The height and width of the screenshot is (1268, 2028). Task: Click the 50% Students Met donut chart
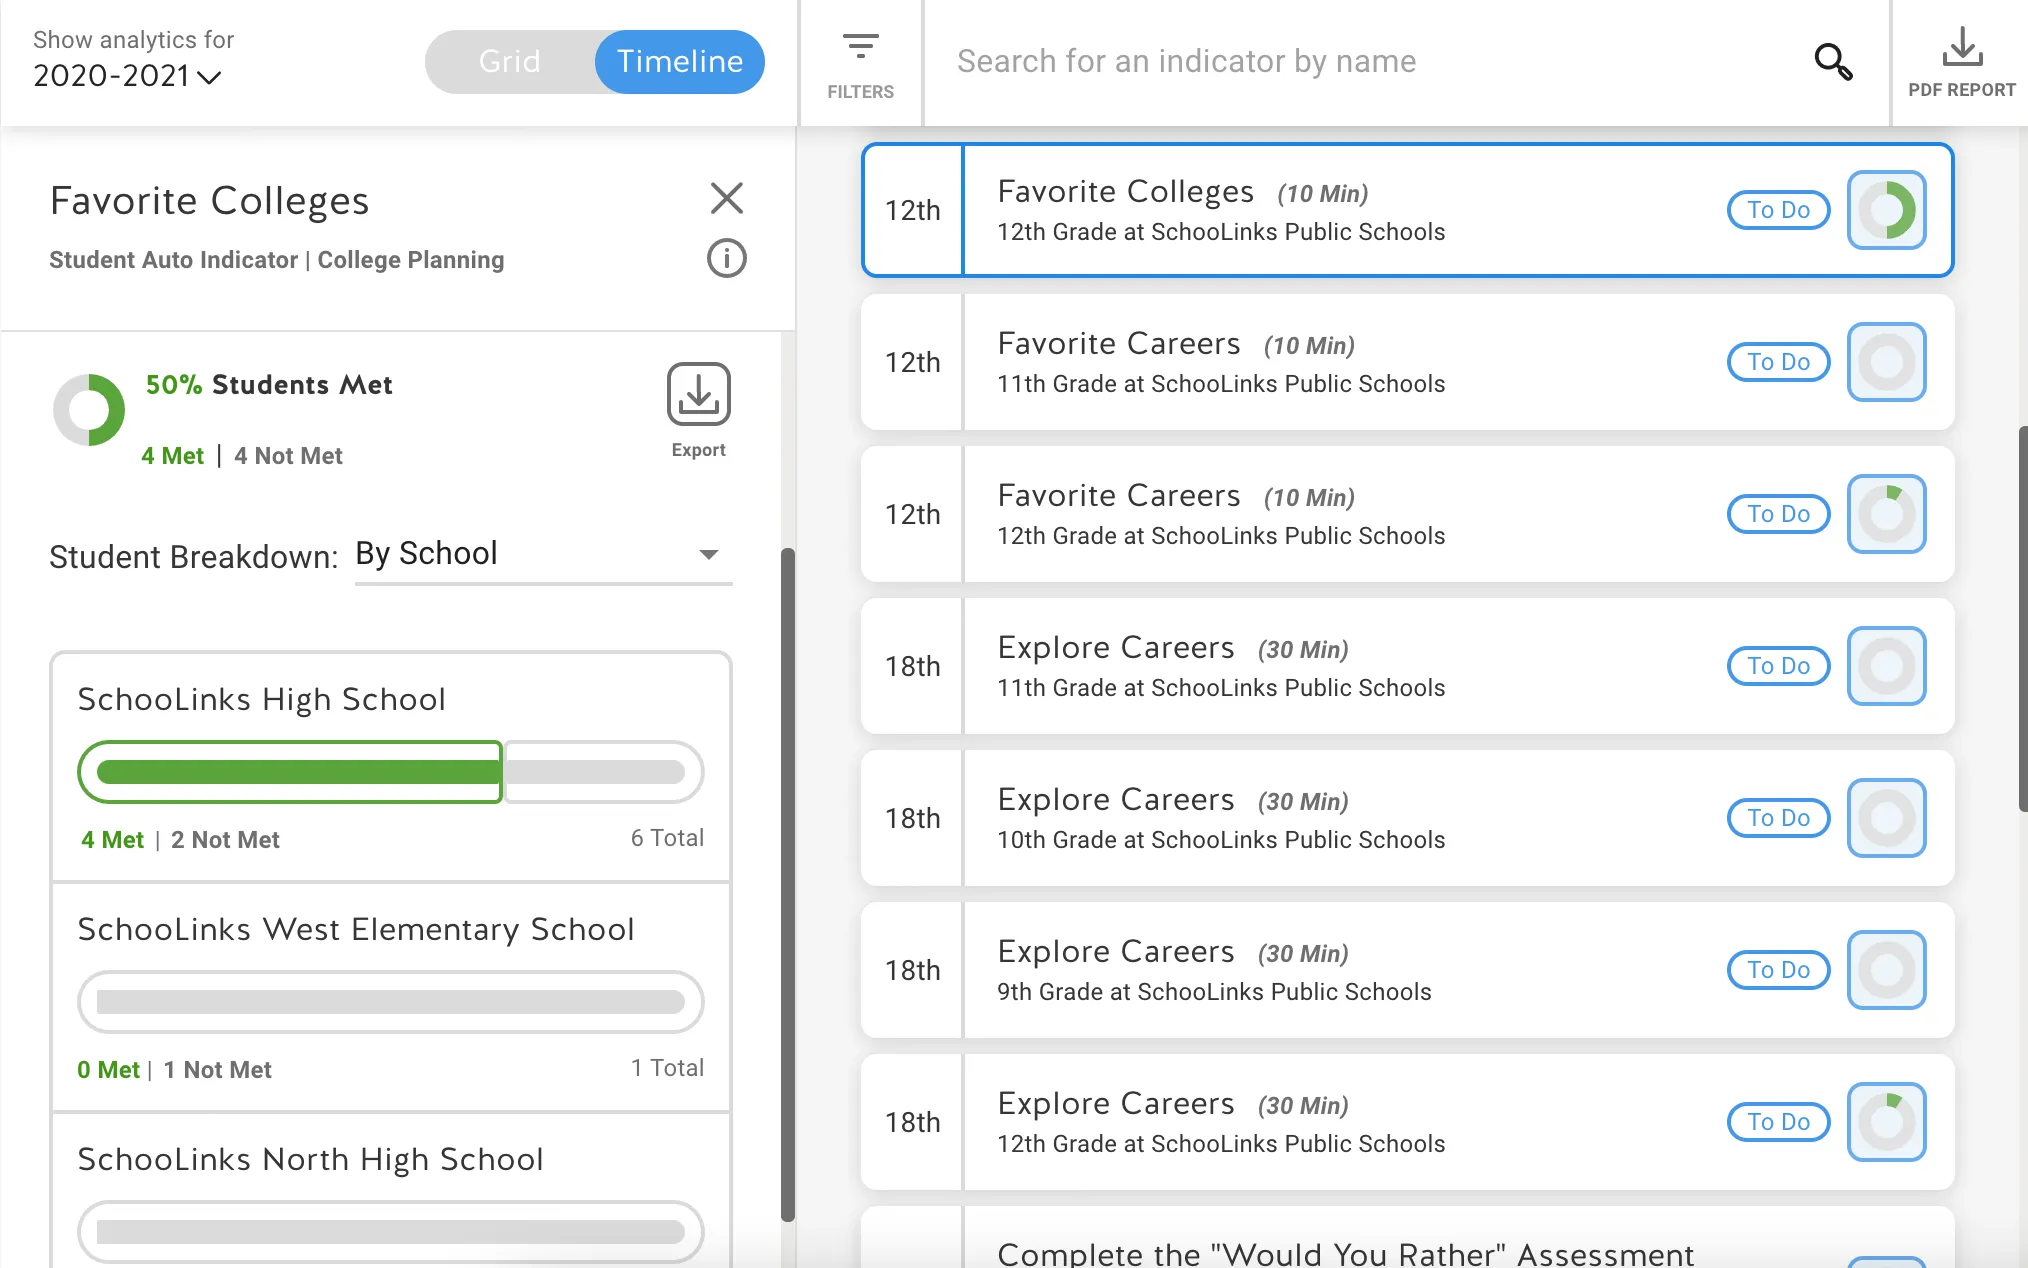click(89, 410)
